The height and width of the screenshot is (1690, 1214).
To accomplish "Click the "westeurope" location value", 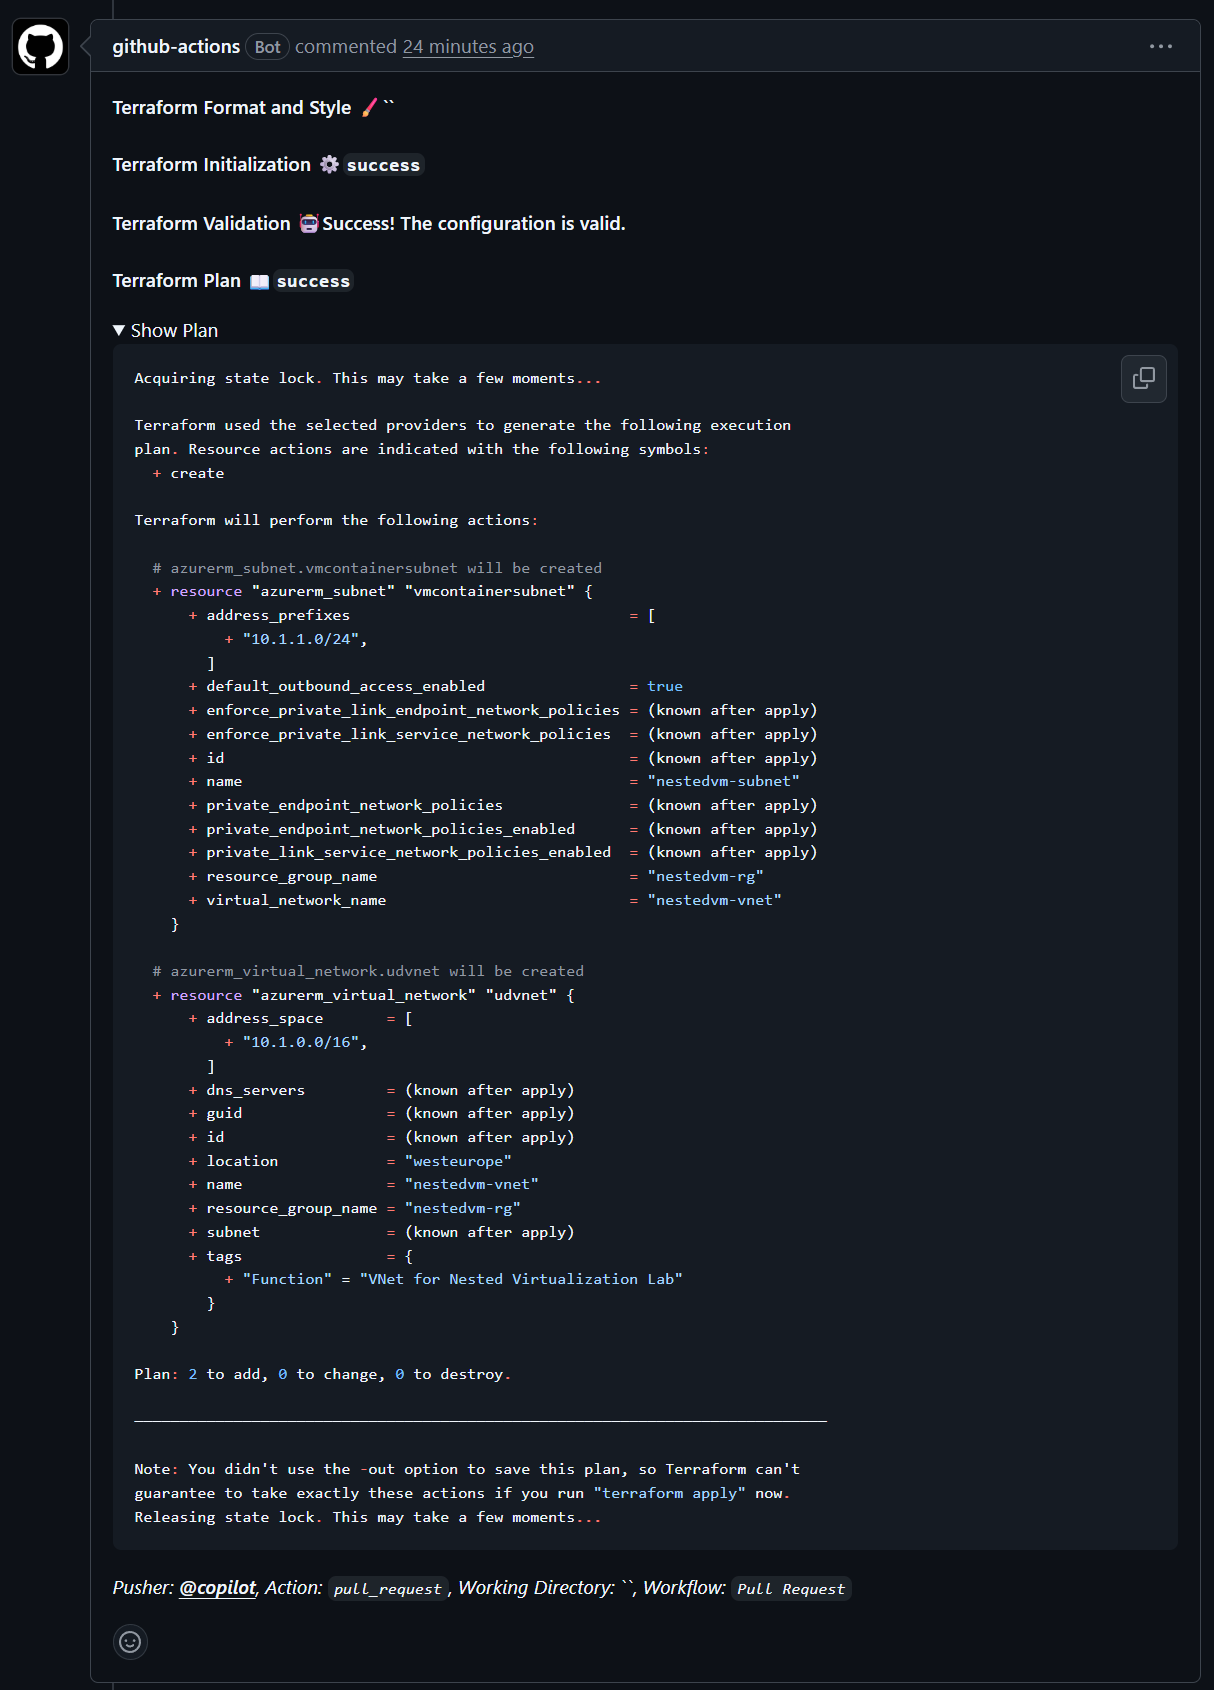I will pos(458,1161).
